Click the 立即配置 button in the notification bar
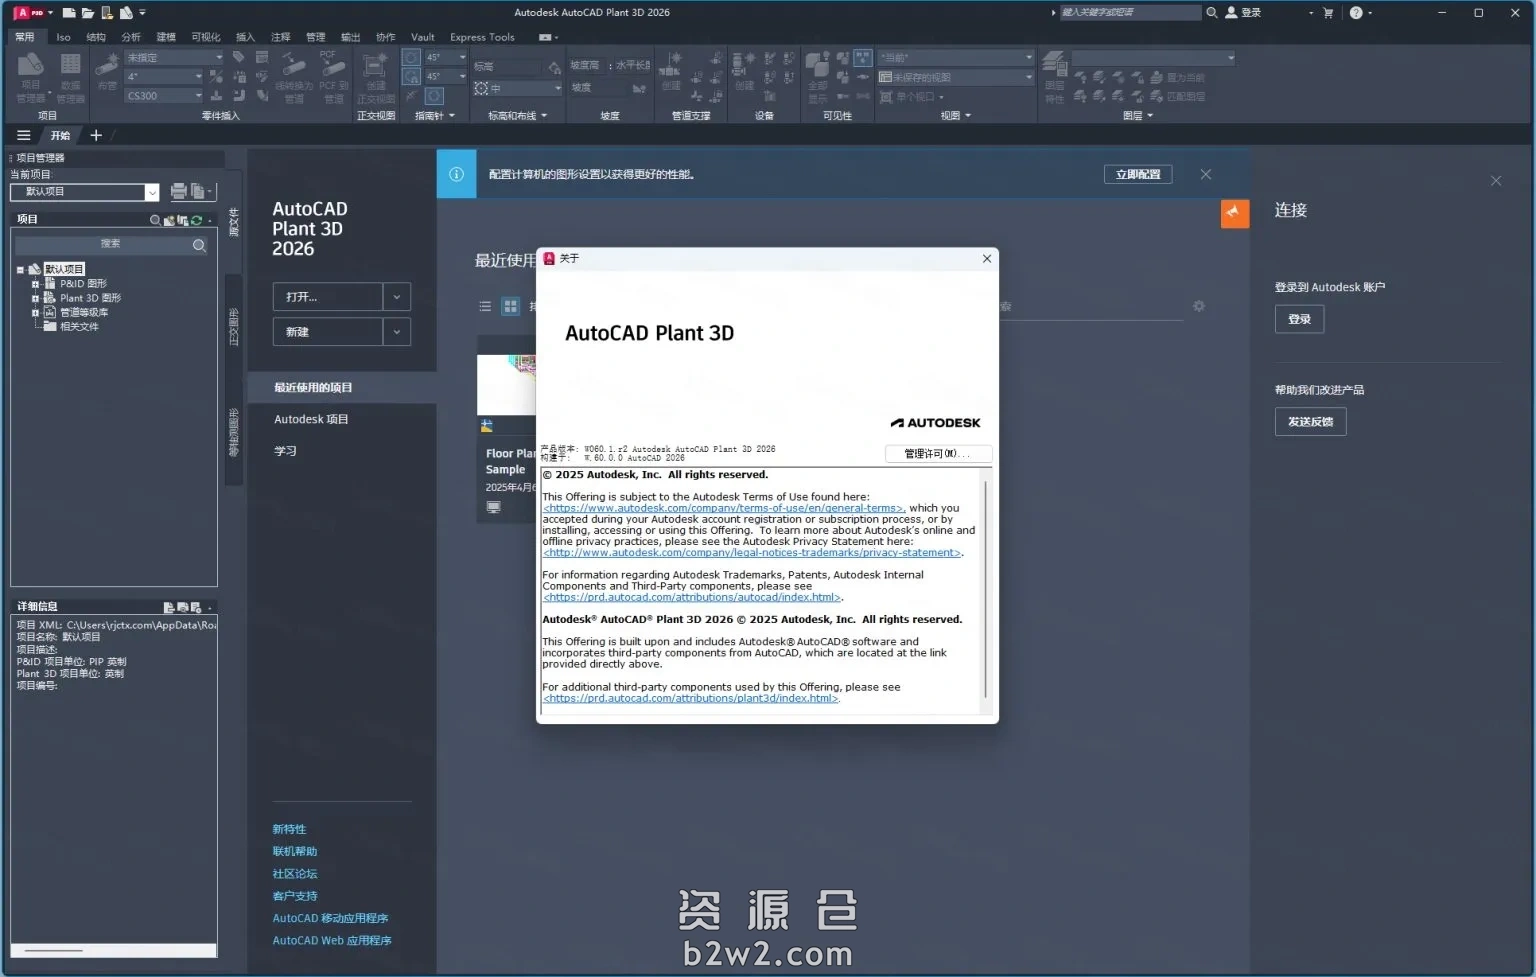This screenshot has height=977, width=1536. coord(1137,174)
